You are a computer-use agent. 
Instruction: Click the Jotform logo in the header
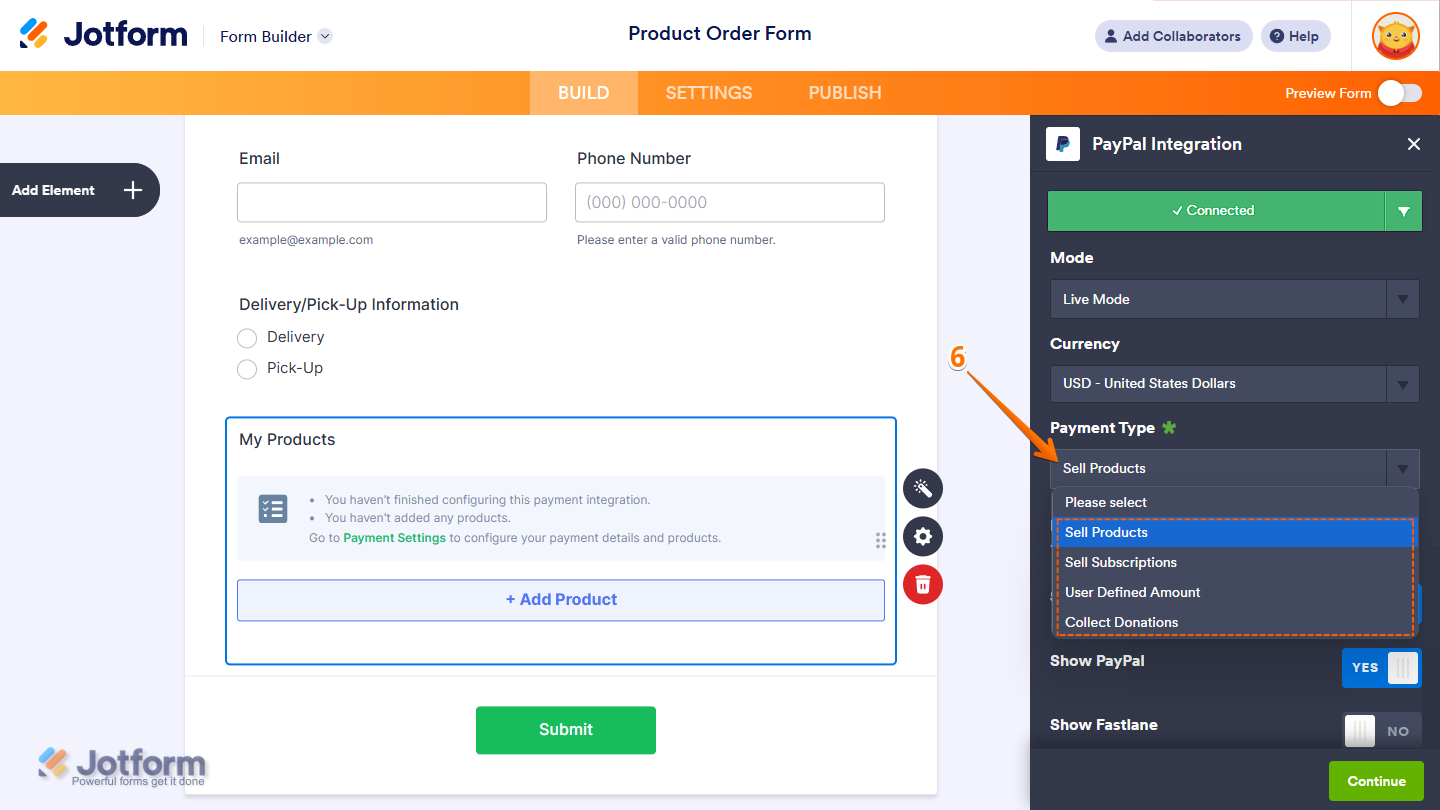tap(104, 35)
